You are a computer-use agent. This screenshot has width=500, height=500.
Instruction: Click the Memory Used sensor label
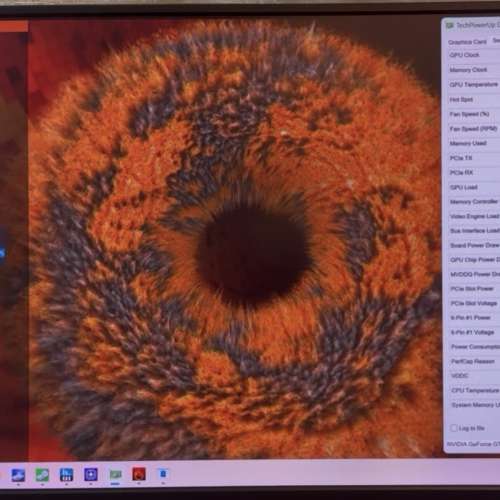click(468, 143)
